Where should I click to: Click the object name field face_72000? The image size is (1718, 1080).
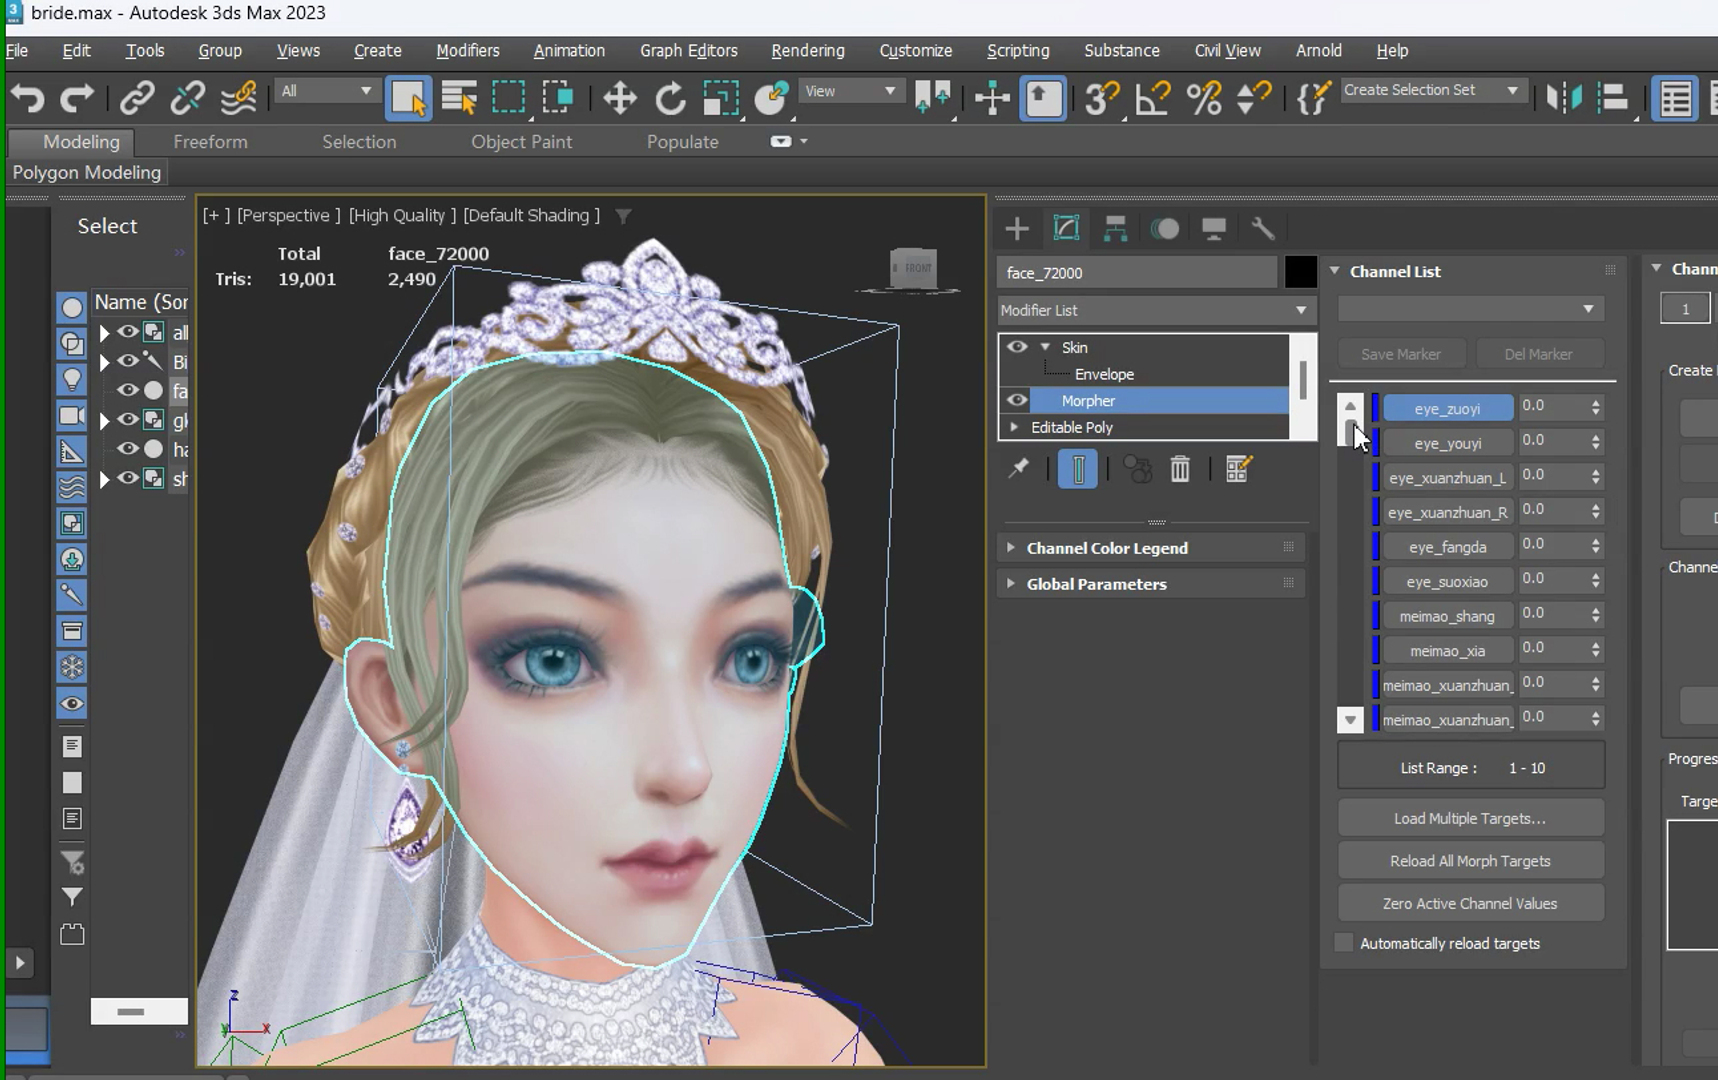[x=1137, y=272]
